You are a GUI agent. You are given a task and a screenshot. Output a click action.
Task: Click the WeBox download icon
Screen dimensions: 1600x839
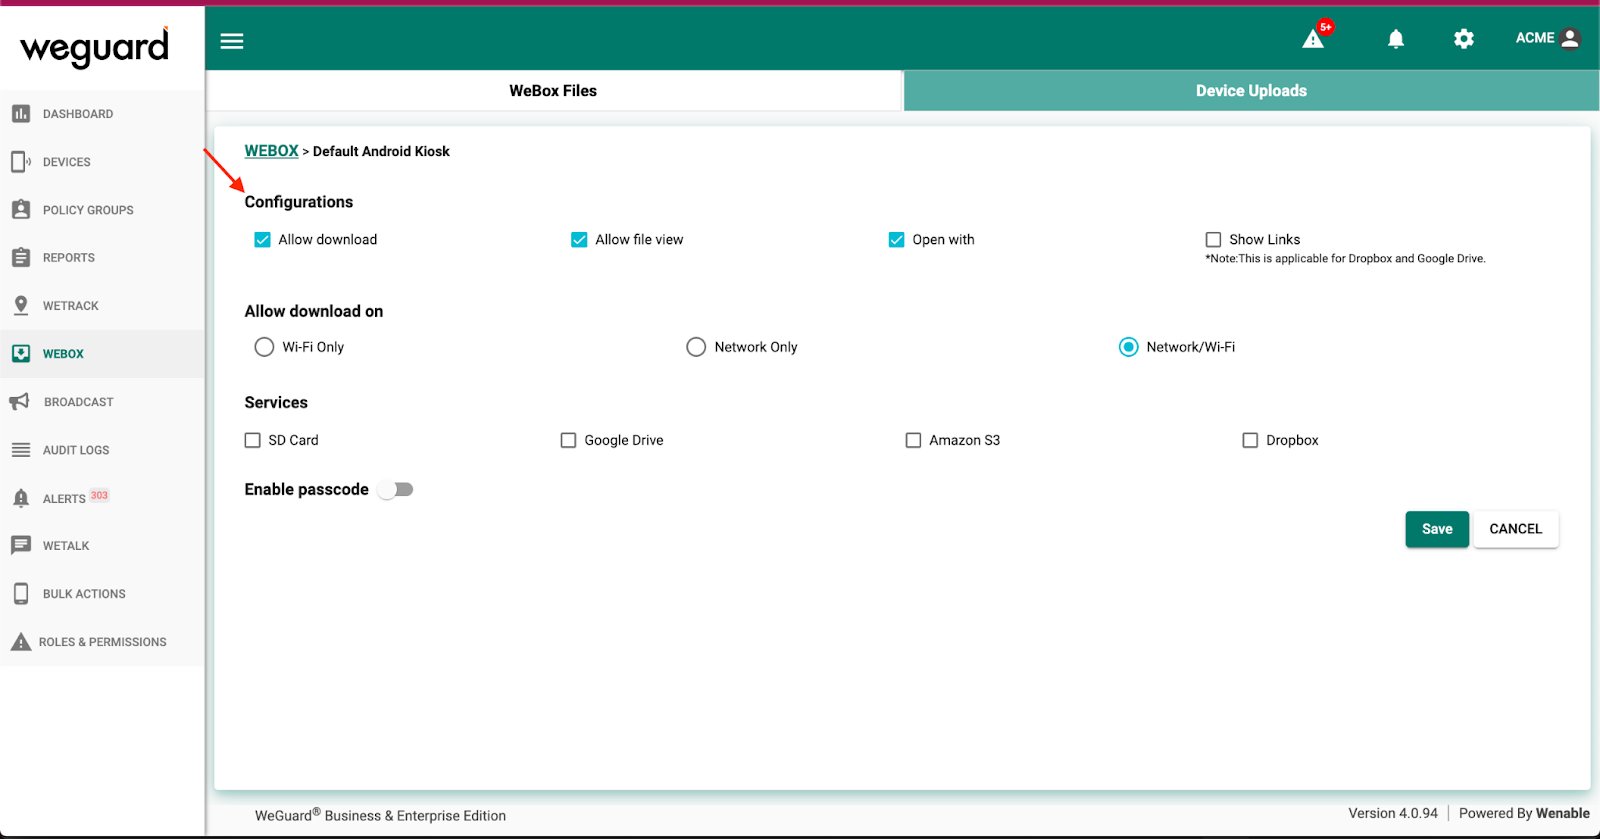[x=21, y=354]
